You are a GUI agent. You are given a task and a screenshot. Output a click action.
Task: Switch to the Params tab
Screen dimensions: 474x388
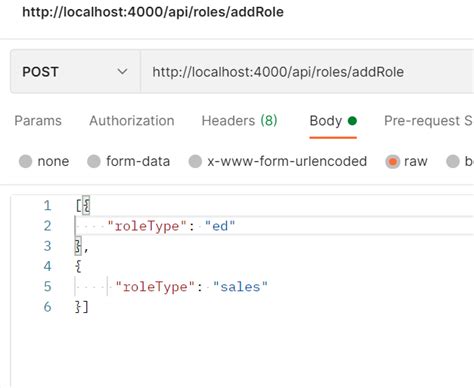[38, 121]
